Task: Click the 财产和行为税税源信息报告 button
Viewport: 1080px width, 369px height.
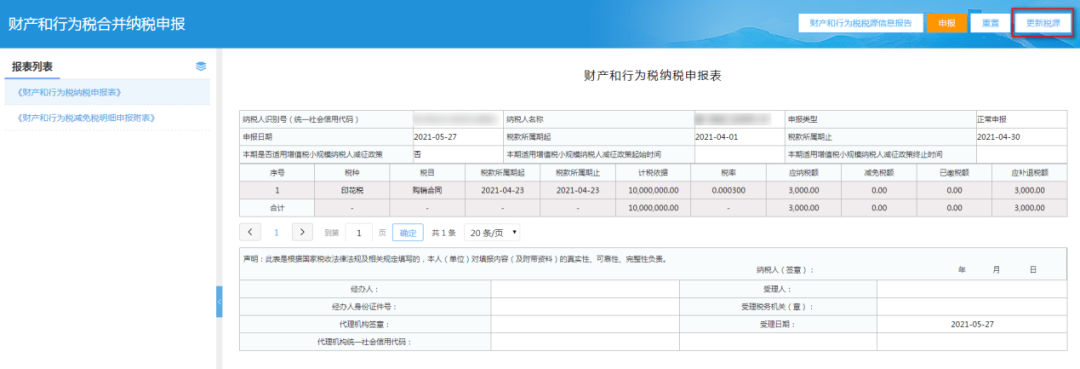Action: 860,23
